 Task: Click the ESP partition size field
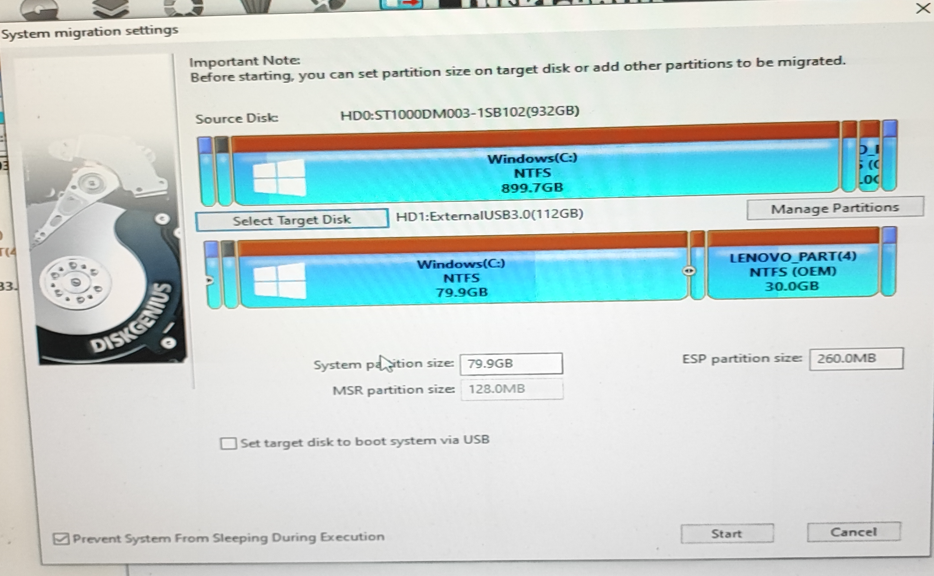point(855,359)
